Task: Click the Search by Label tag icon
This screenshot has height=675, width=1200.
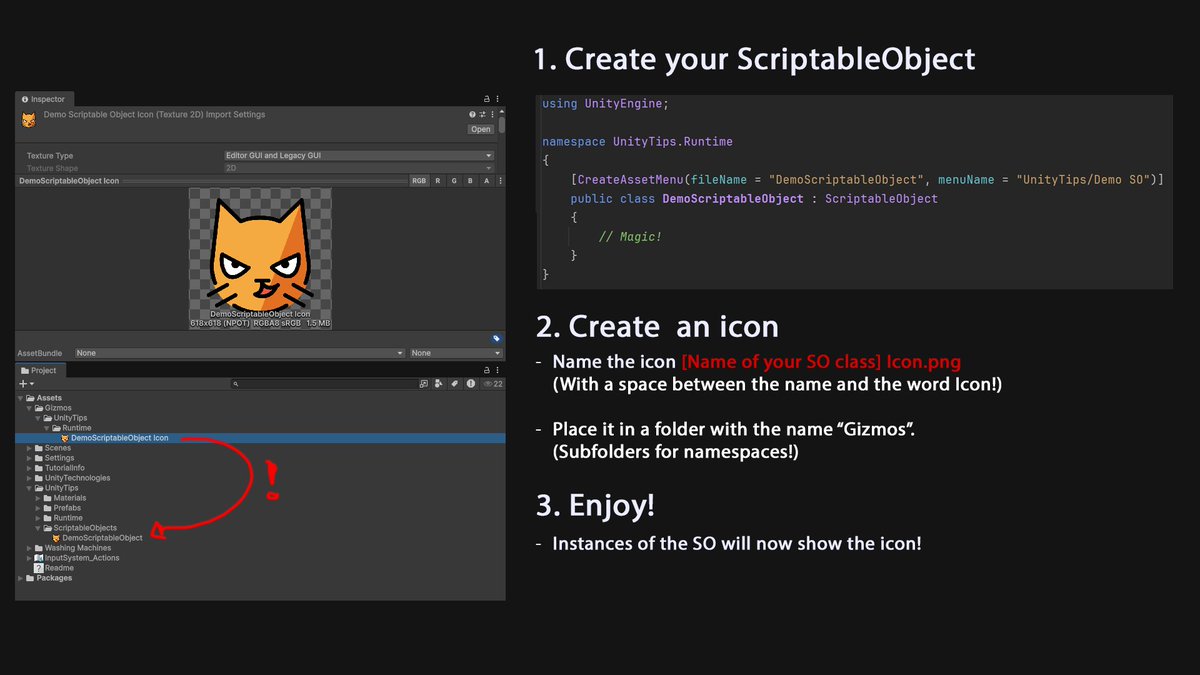Action: point(454,383)
